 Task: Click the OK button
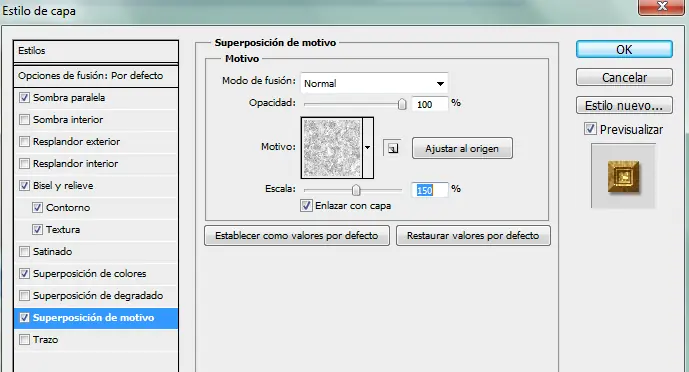pos(624,50)
